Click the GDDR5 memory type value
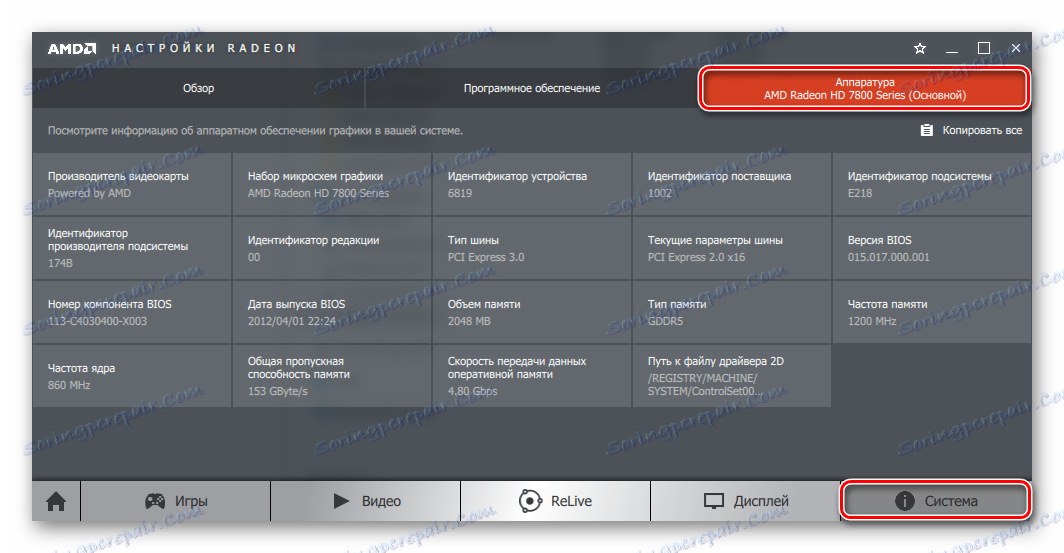The image size is (1064, 553). (665, 321)
